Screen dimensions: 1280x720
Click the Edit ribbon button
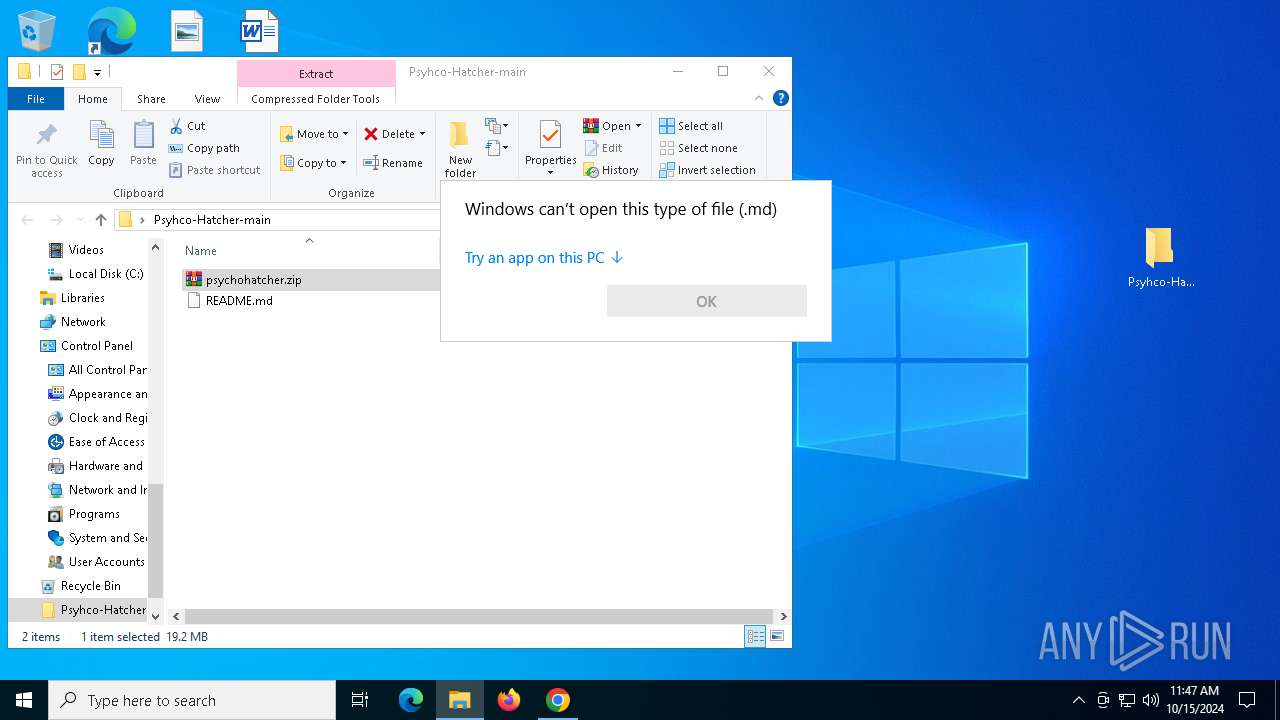pyautogui.click(x=603, y=148)
